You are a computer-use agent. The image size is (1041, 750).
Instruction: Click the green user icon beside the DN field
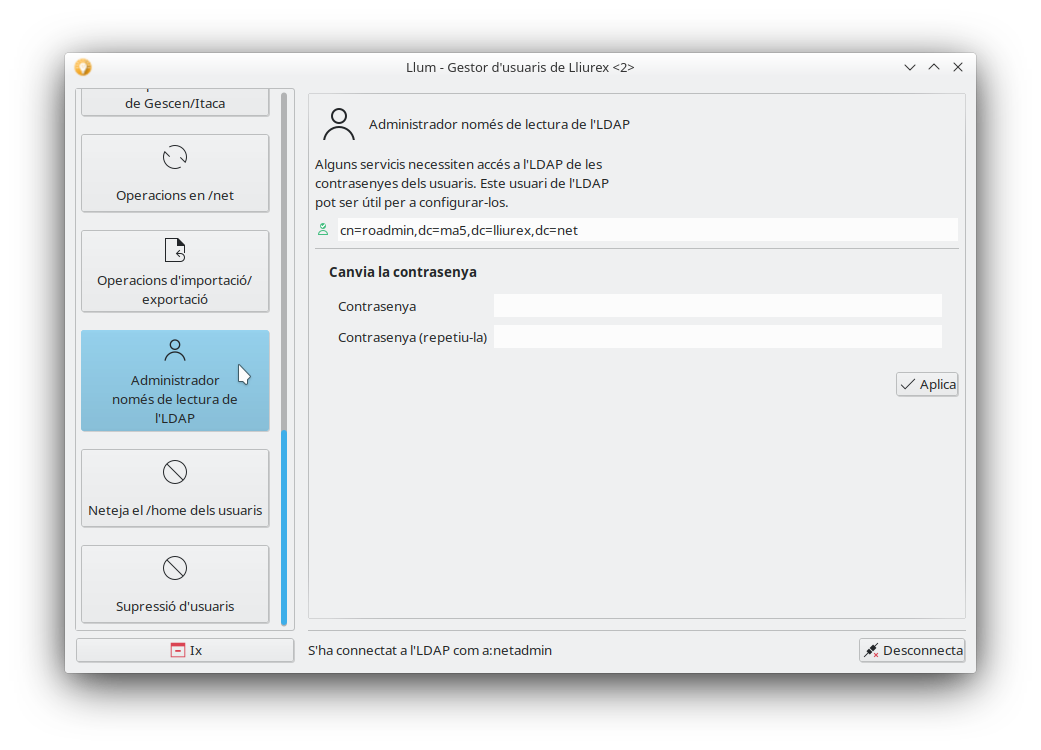point(323,230)
